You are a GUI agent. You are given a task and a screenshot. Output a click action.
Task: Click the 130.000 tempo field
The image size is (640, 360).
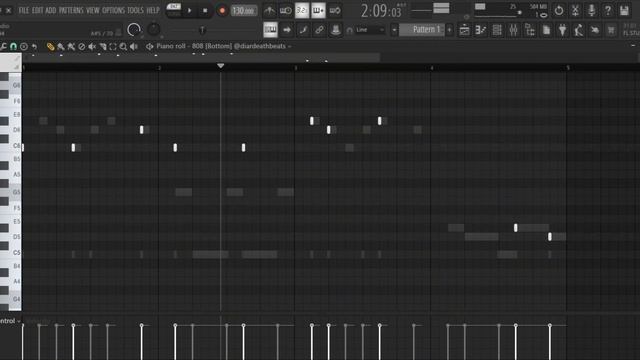tap(244, 10)
